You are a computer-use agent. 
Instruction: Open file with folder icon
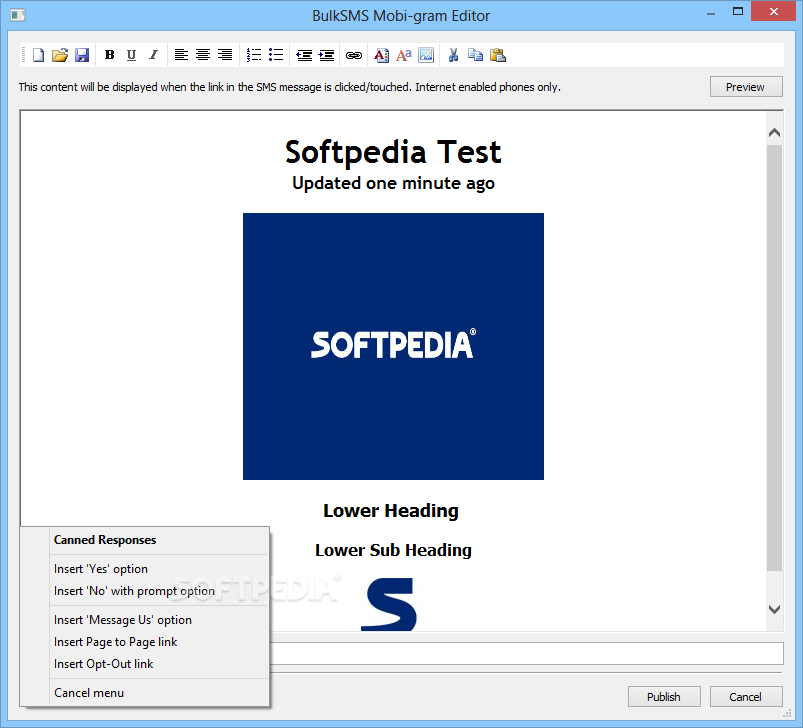pyautogui.click(x=60, y=55)
